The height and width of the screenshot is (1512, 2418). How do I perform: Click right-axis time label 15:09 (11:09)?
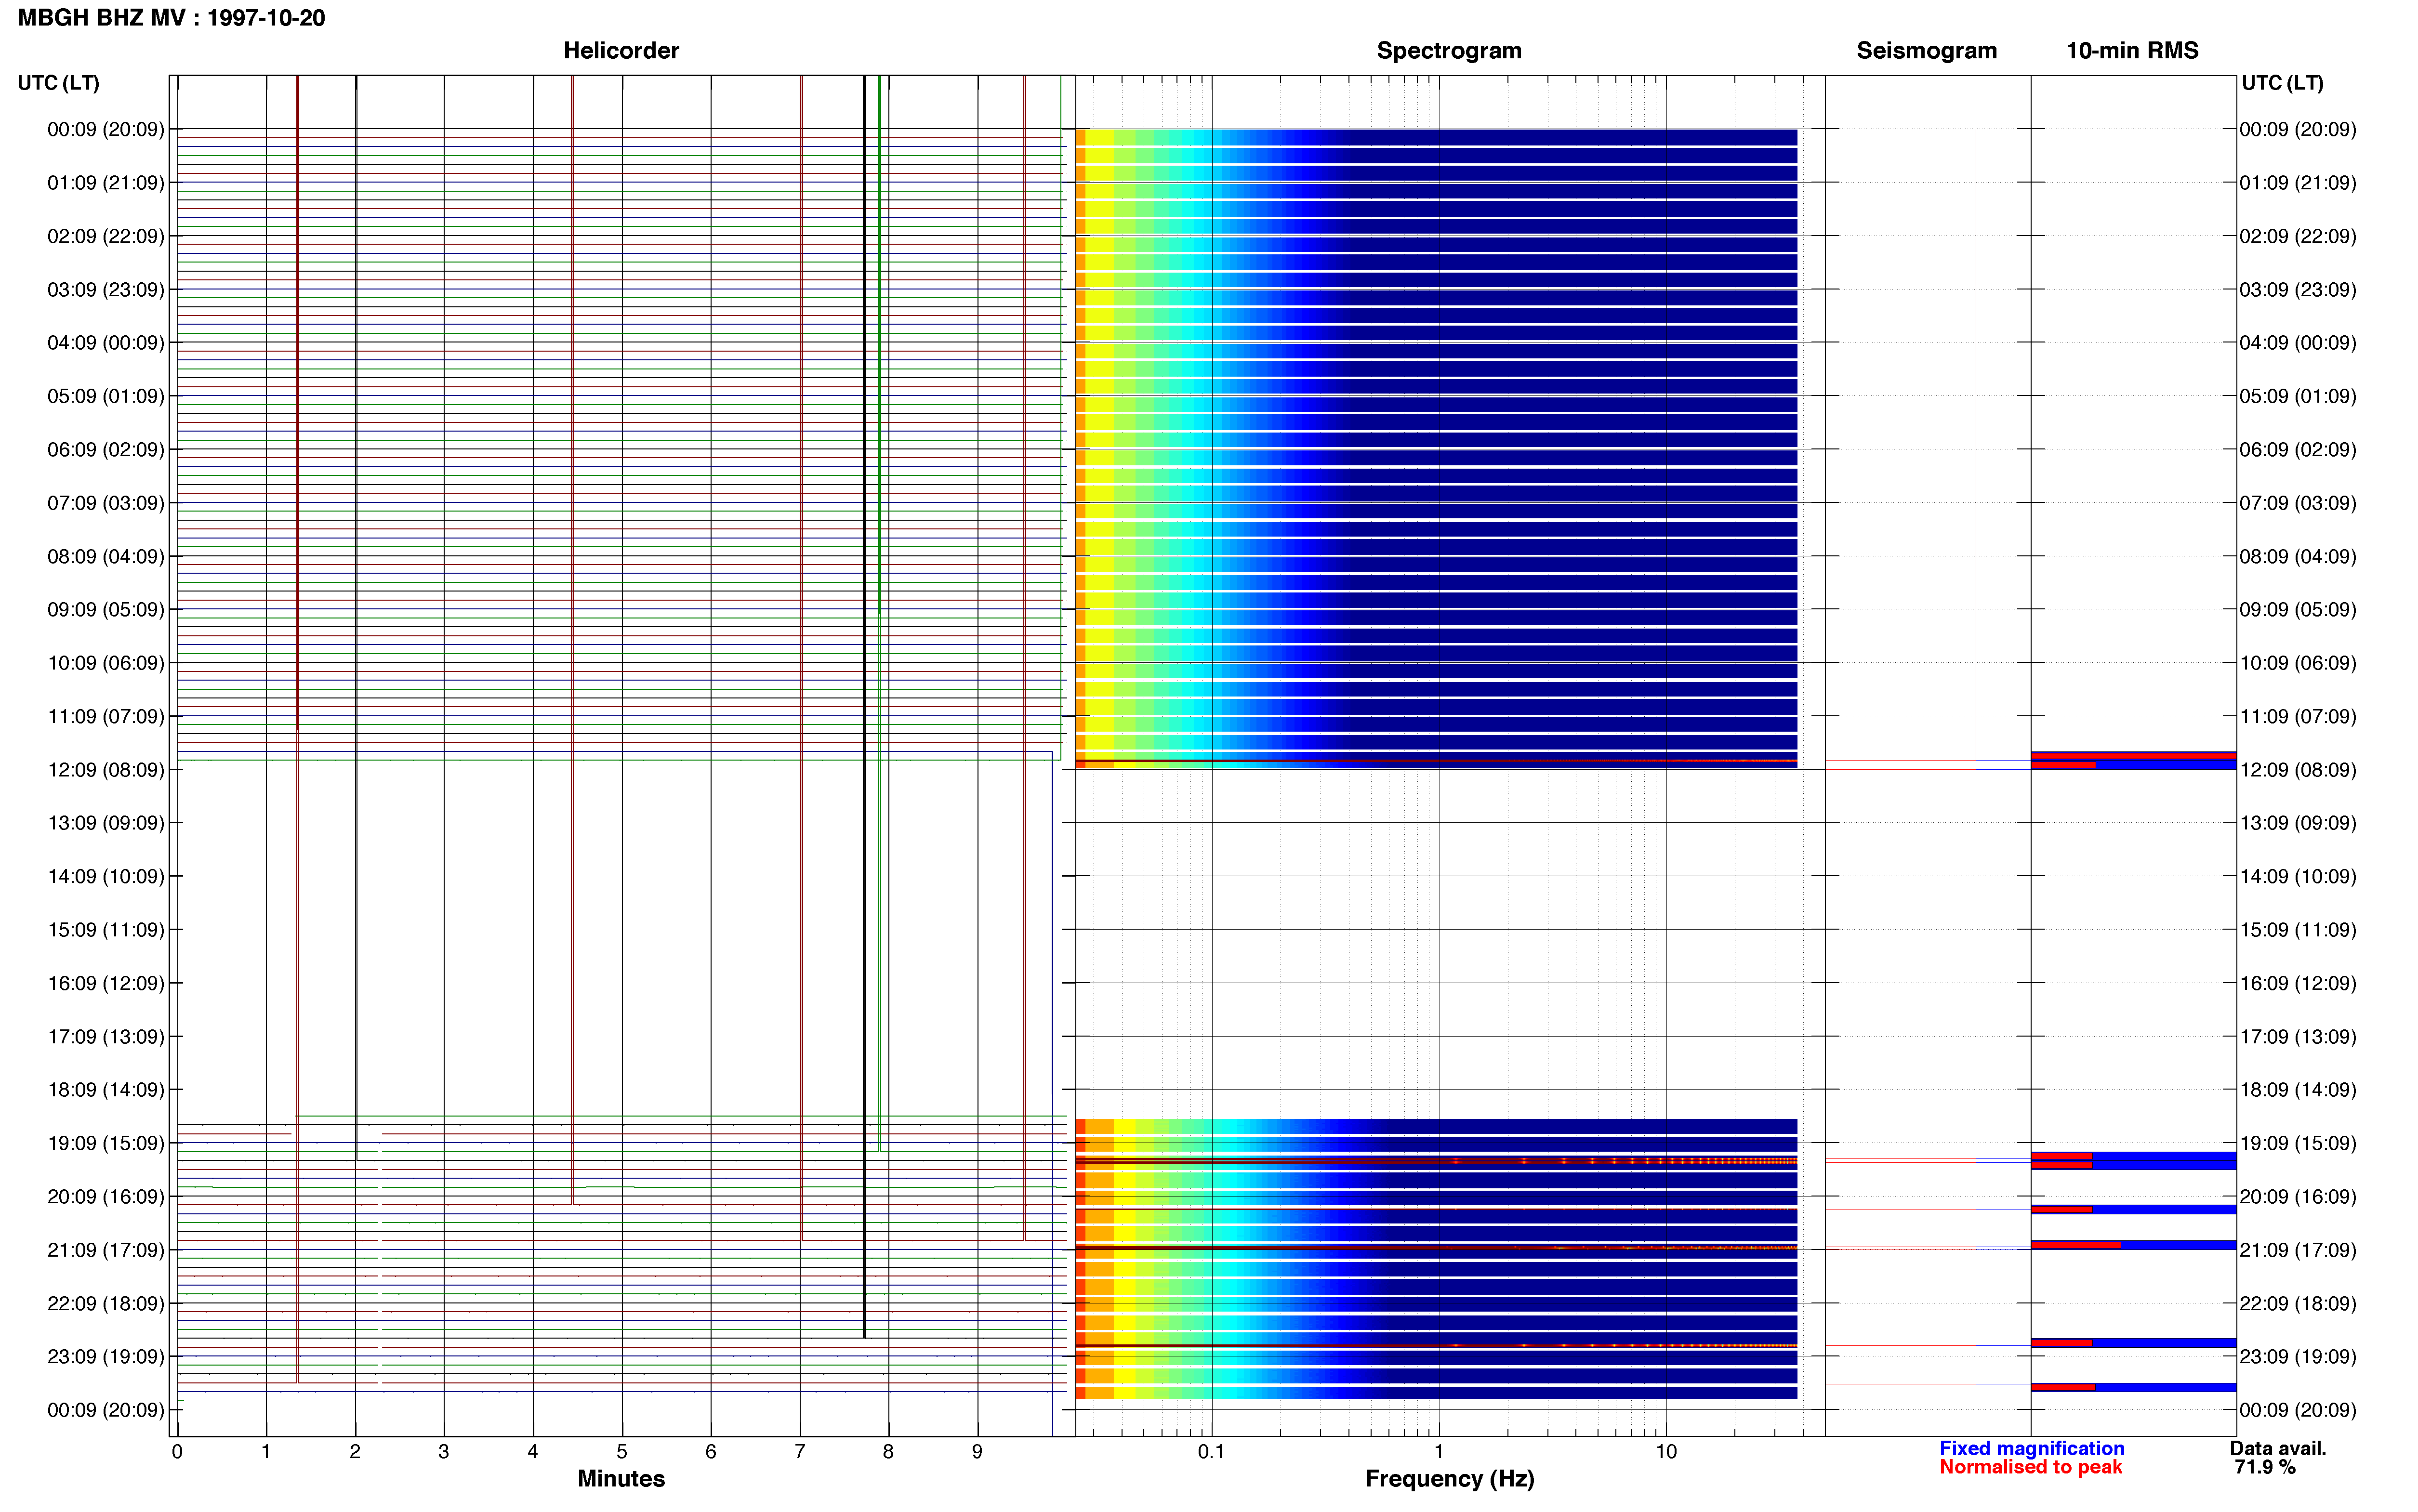[x=2298, y=930]
